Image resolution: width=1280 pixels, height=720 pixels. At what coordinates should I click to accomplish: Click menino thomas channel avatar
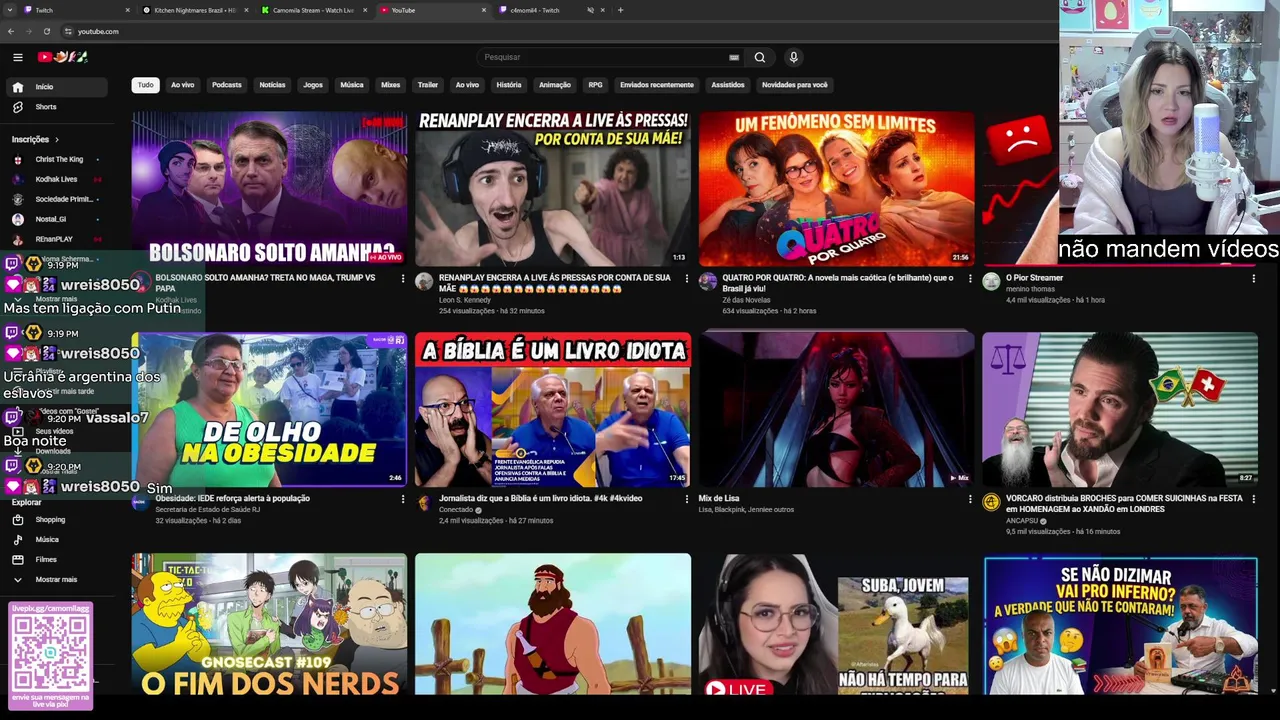point(991,282)
